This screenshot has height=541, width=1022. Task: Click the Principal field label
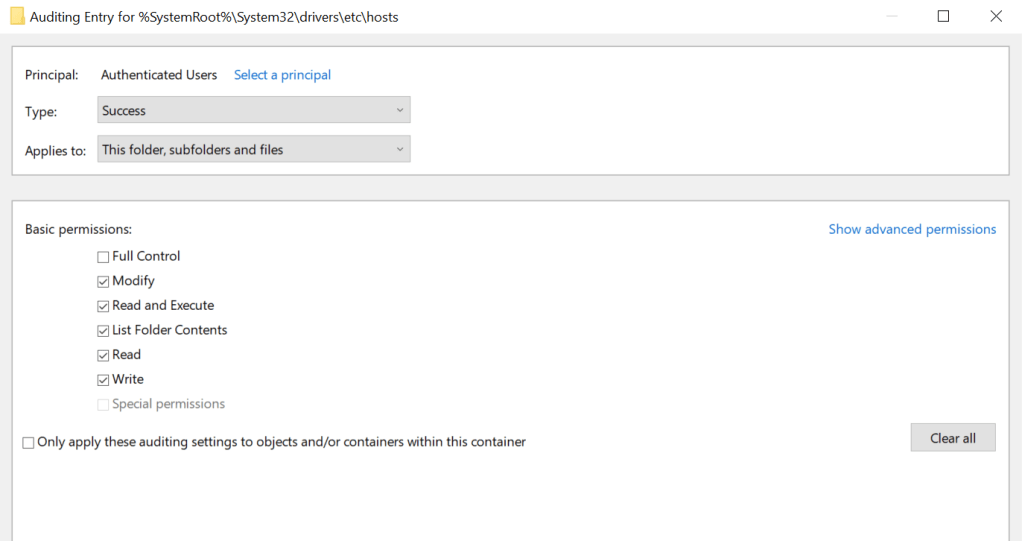(x=52, y=75)
